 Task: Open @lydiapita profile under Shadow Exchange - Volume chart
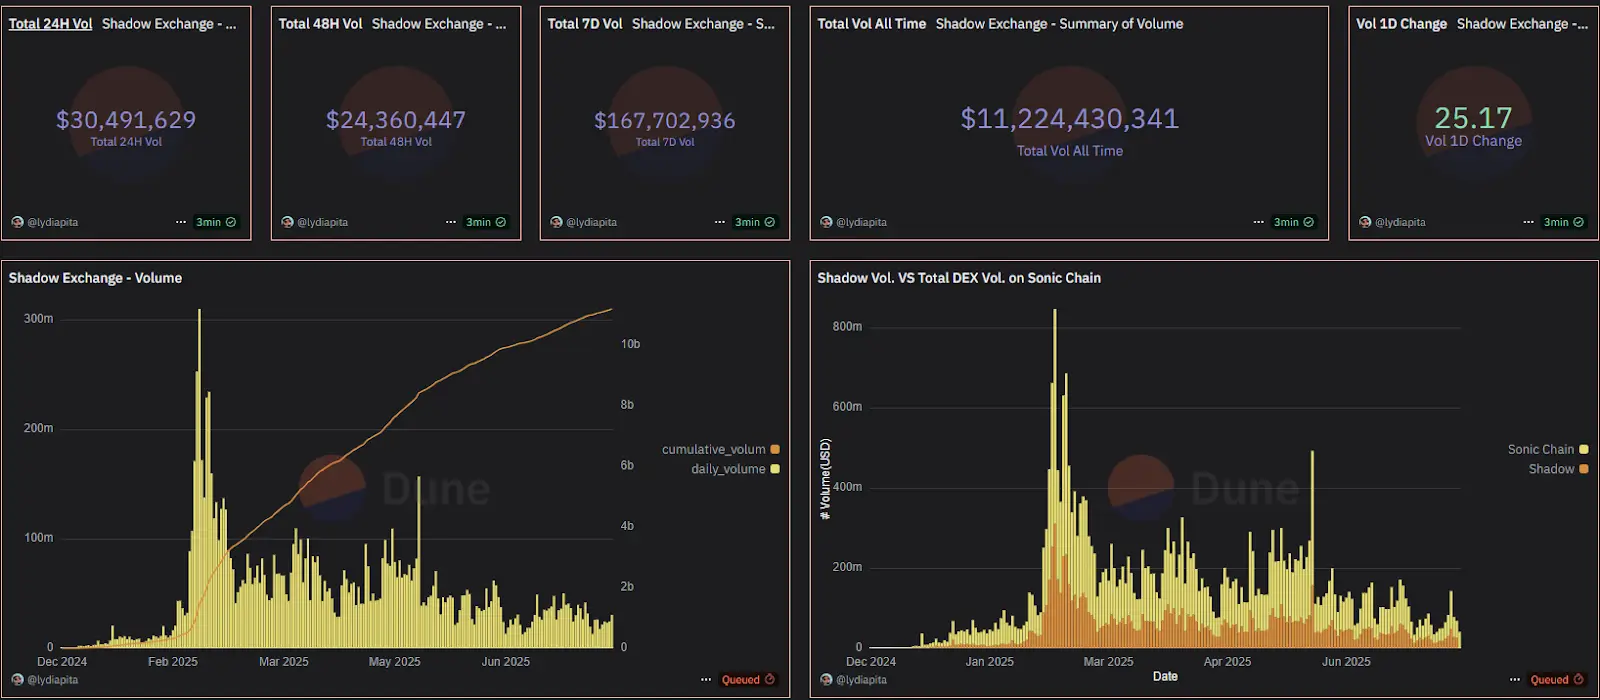coord(52,680)
